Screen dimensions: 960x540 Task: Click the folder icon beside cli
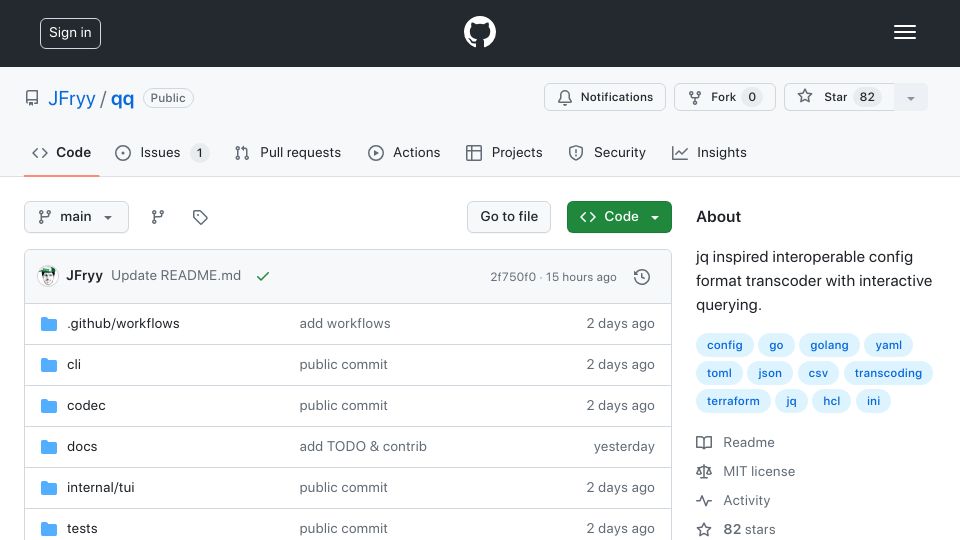click(49, 365)
